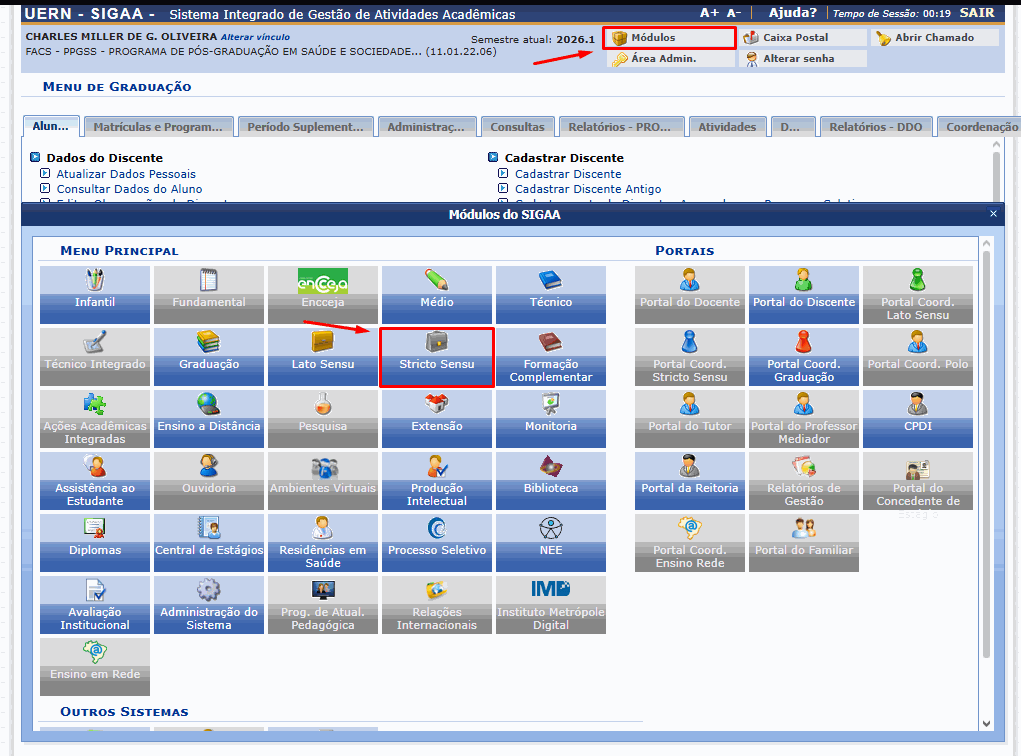Open Relatórios de Gestão portal
This screenshot has height=756, width=1021.
coord(804,481)
